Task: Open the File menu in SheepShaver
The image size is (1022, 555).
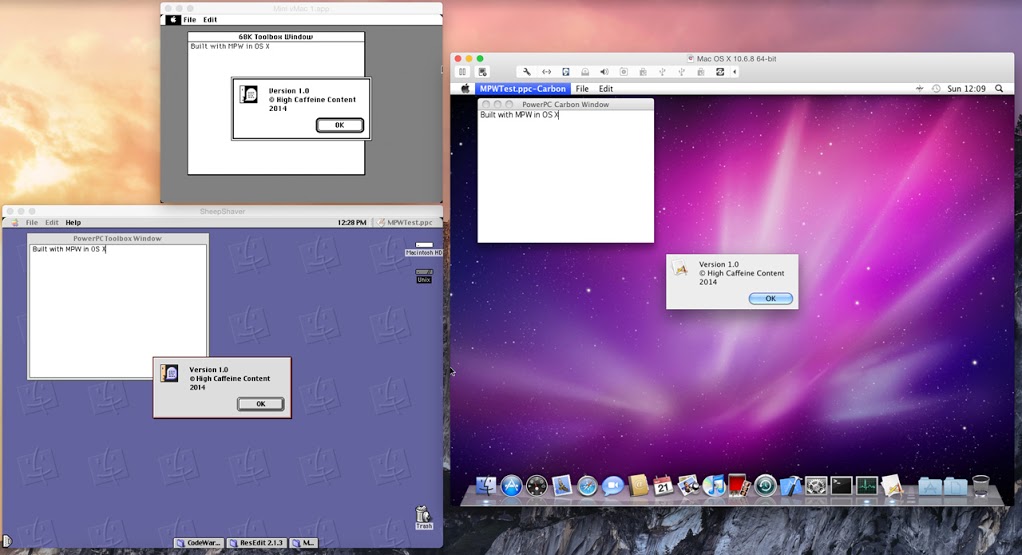Action: (x=31, y=222)
